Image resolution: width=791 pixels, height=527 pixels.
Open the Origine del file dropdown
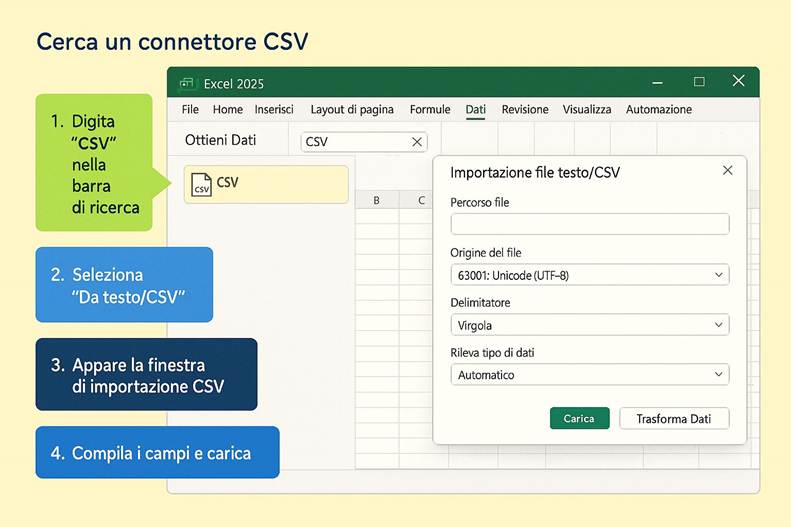[590, 275]
